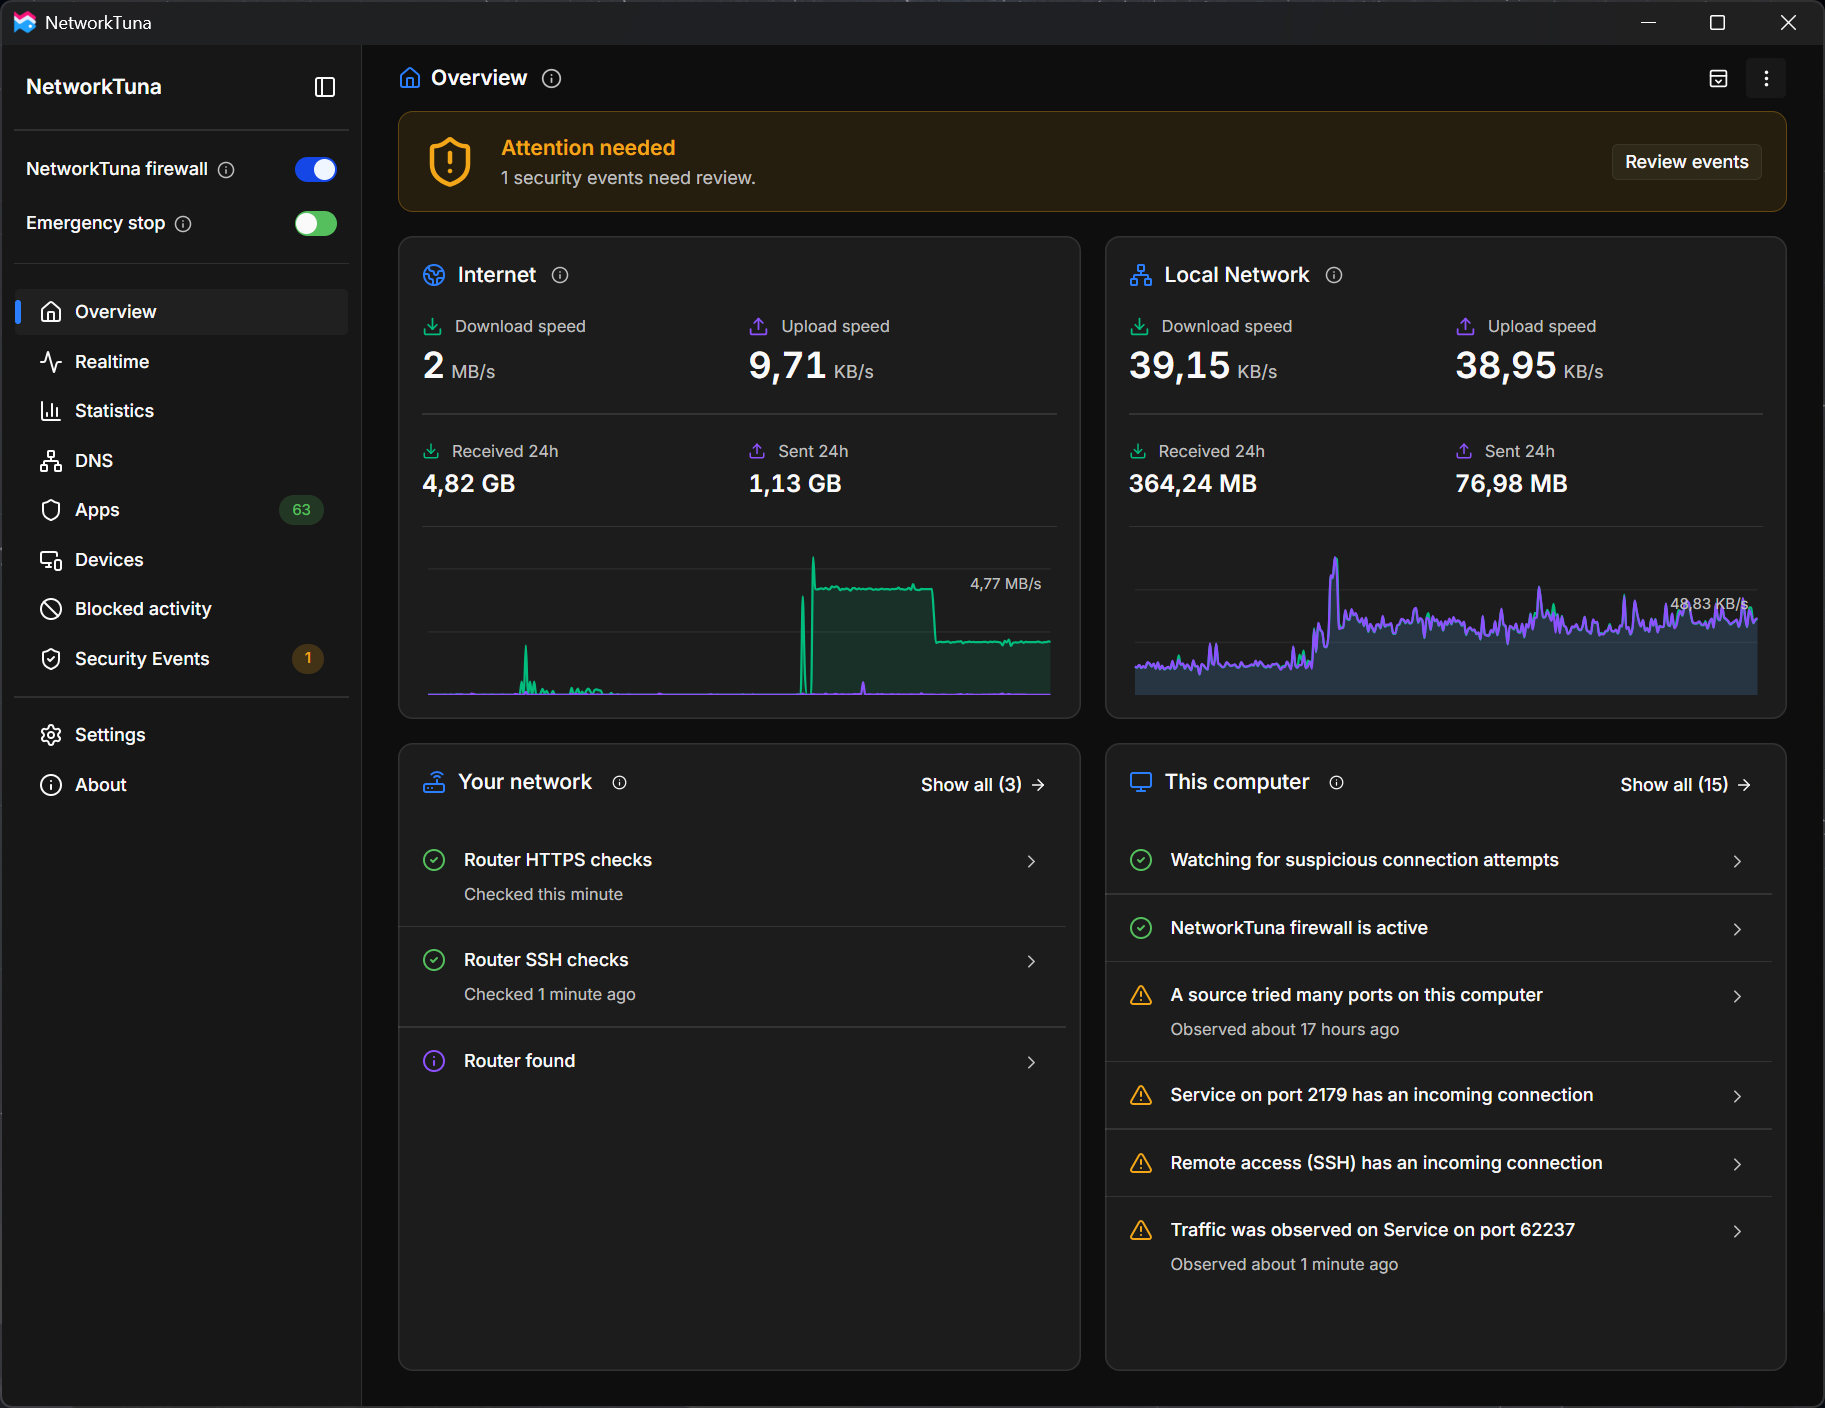The width and height of the screenshot is (1825, 1408).
Task: Open Realtime in sidebar
Action: point(182,362)
